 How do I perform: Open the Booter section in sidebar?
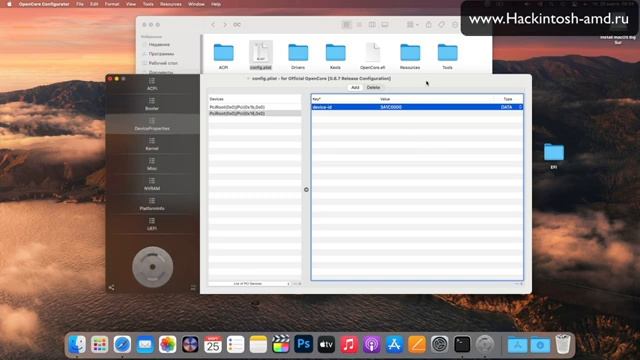pos(152,104)
